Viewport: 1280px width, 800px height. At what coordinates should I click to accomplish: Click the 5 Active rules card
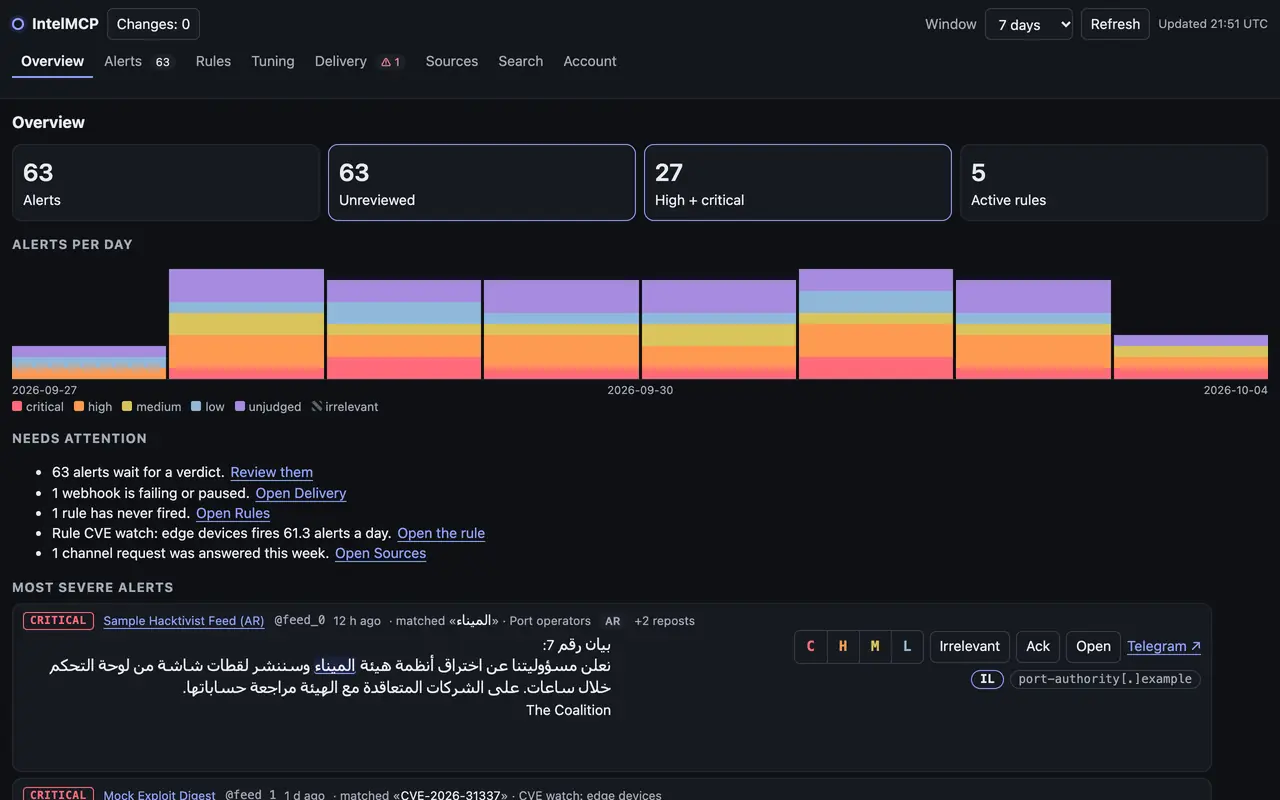[1114, 182]
